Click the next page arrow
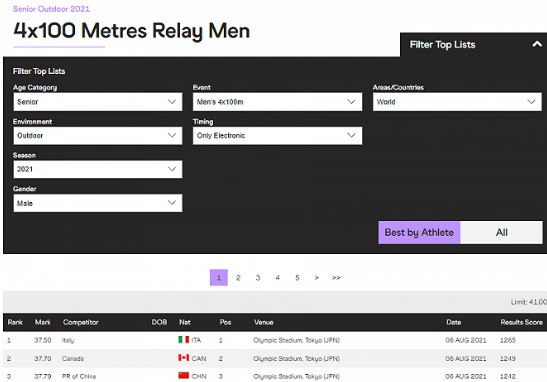Viewport: 547px width, 382px height. pyautogui.click(x=317, y=278)
